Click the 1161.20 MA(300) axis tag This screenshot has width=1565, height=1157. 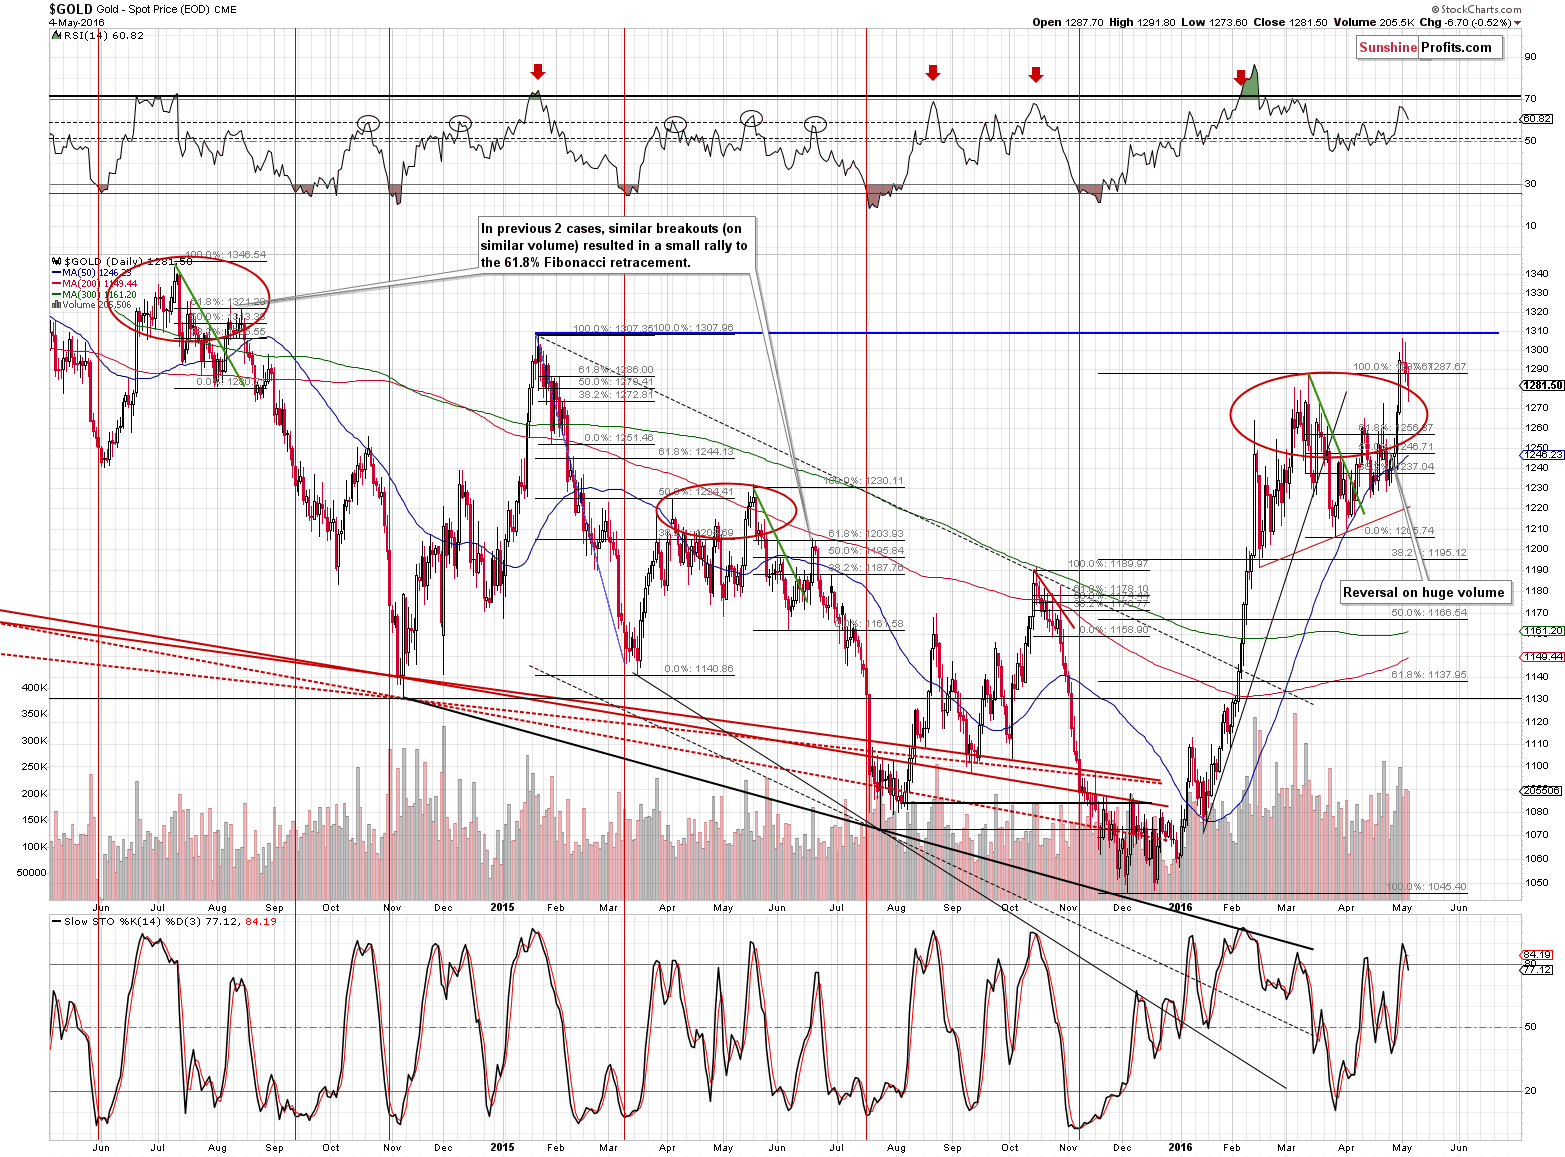1543,631
